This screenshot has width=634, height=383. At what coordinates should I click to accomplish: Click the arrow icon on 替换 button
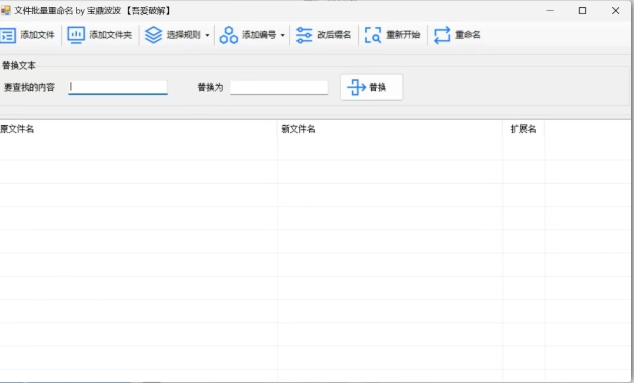click(357, 87)
